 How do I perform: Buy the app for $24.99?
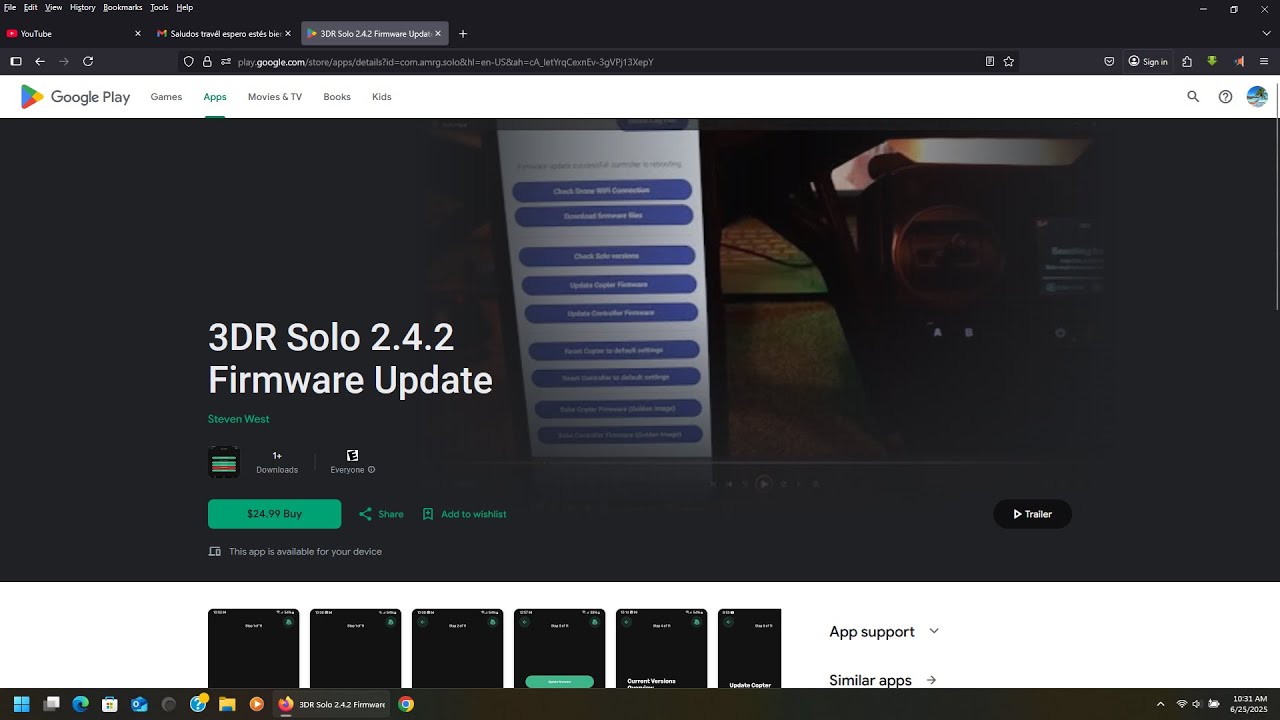(274, 514)
